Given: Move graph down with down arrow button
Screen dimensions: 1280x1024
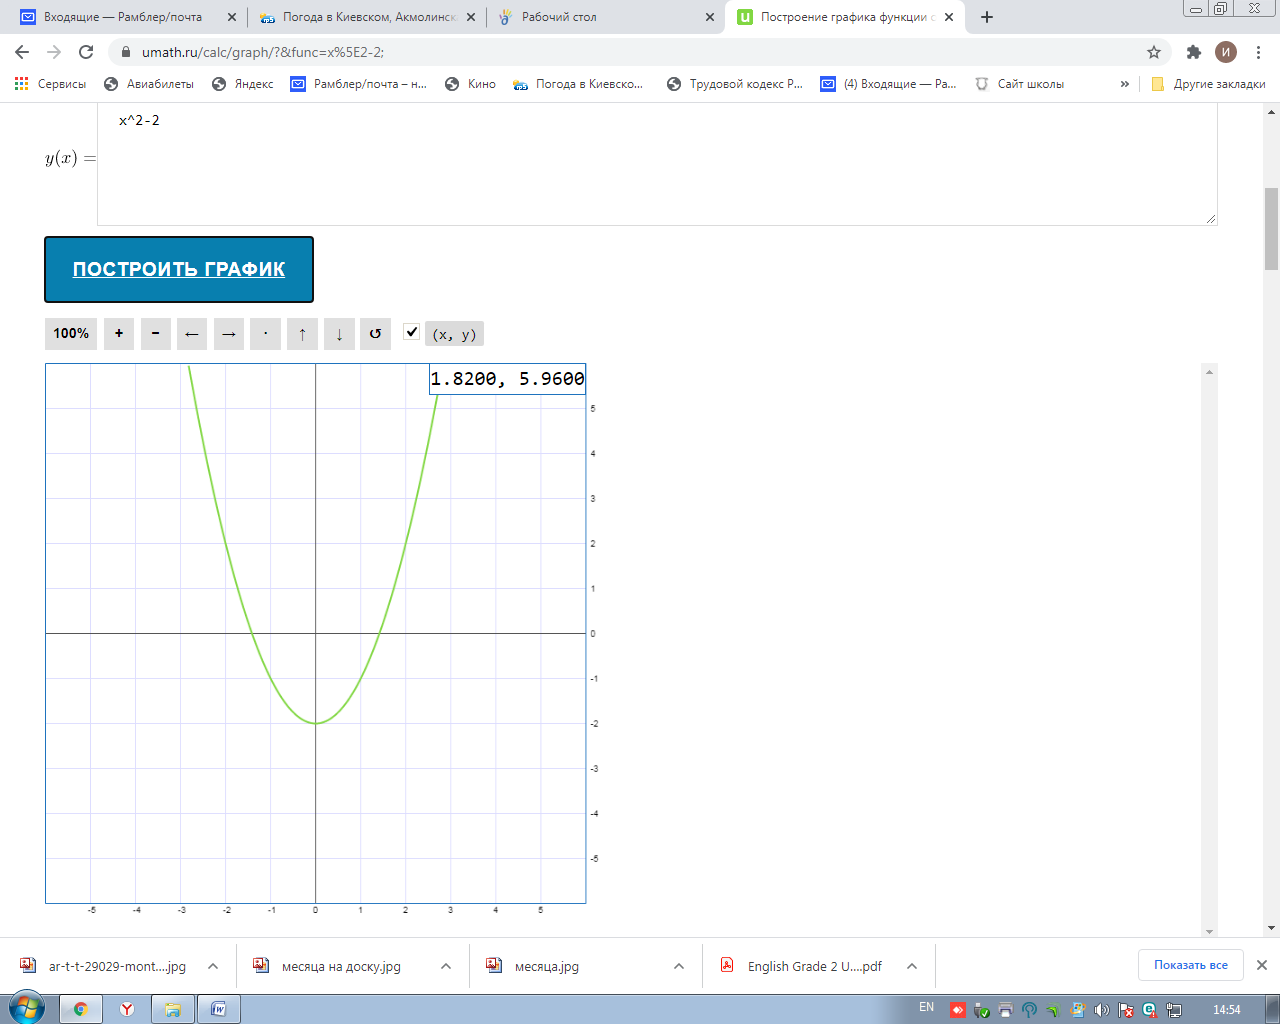Looking at the screenshot, I should [339, 334].
